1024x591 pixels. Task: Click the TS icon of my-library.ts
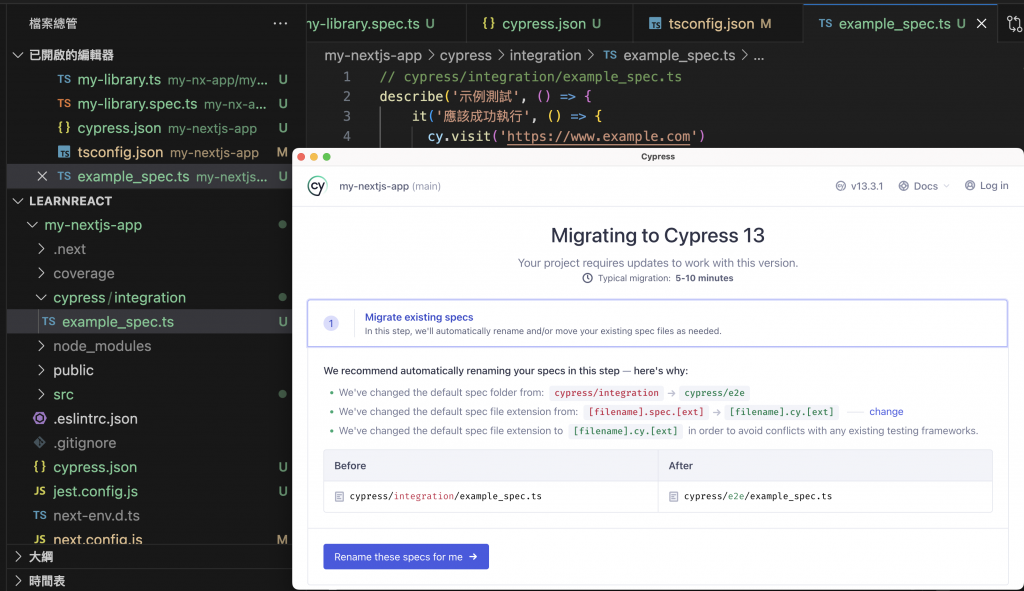pos(64,79)
